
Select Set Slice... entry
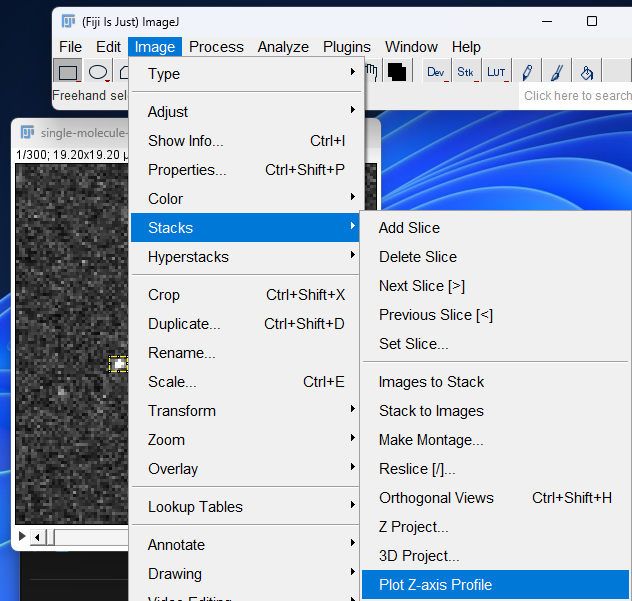pos(495,343)
